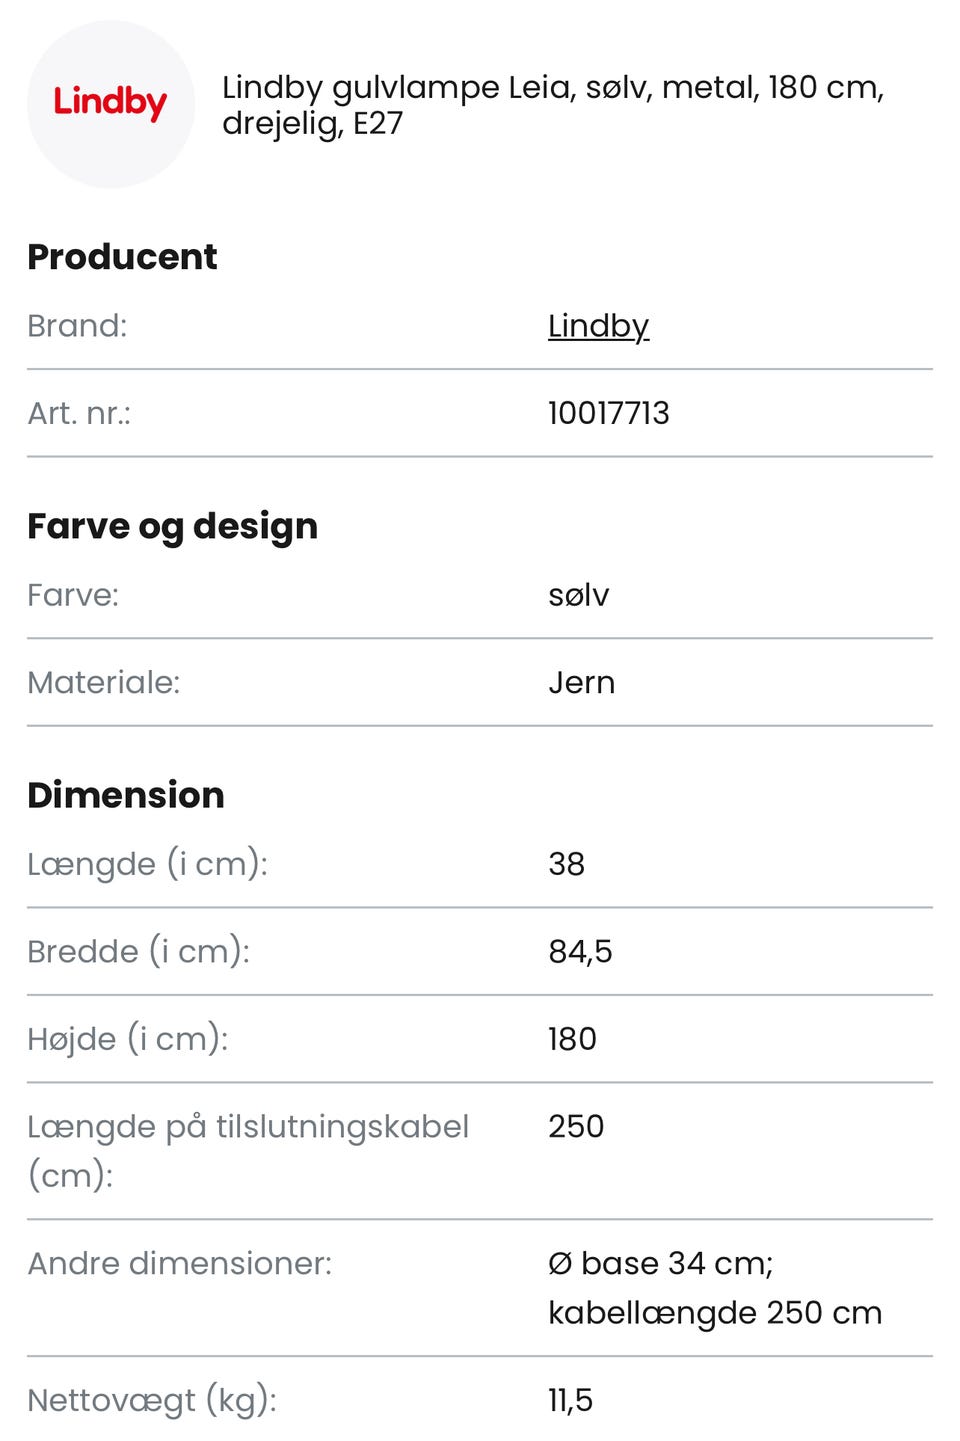
Task: Click the Bredde value 84,5
Action: [x=580, y=951]
